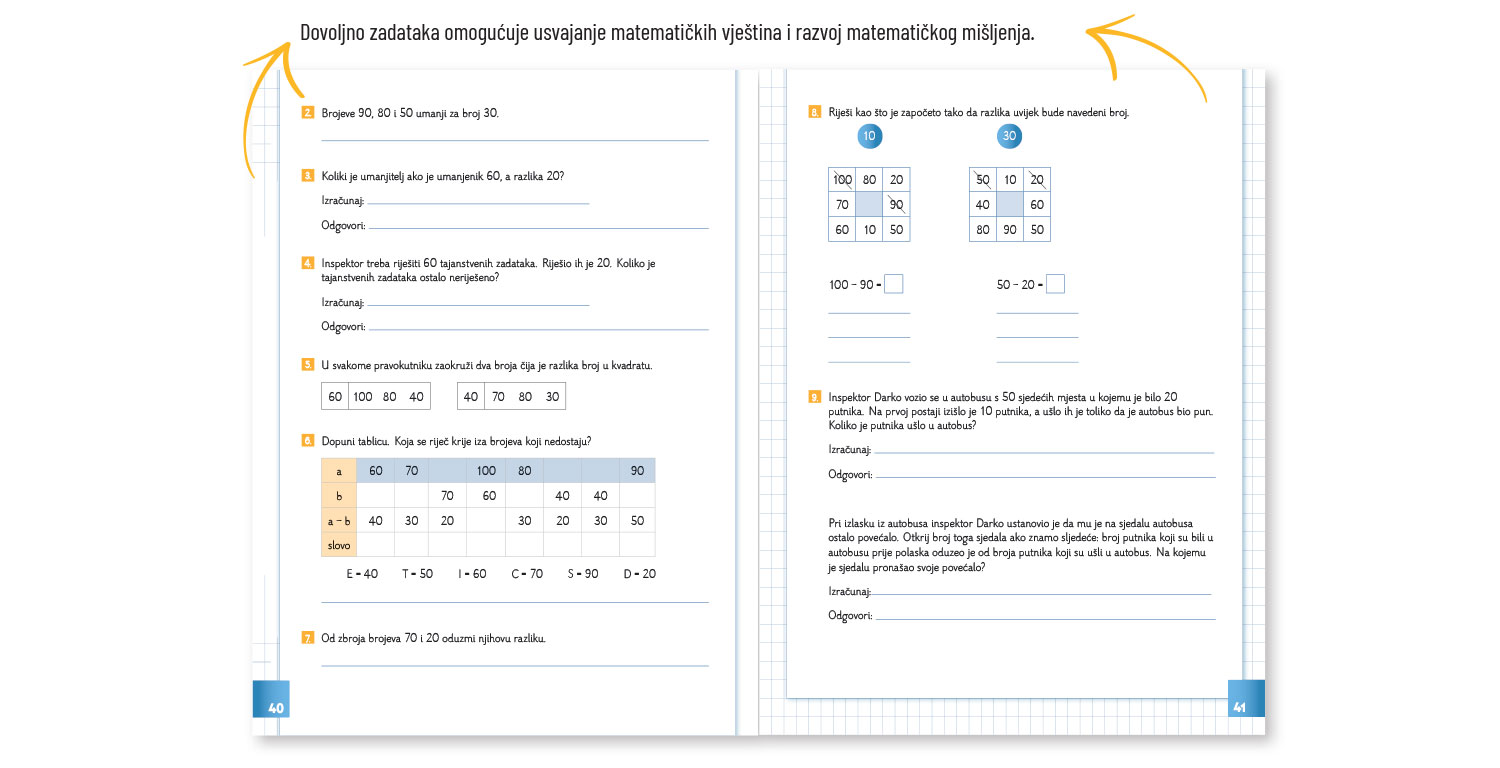
Task: Click the legend entry "D = 20"
Action: point(640,574)
